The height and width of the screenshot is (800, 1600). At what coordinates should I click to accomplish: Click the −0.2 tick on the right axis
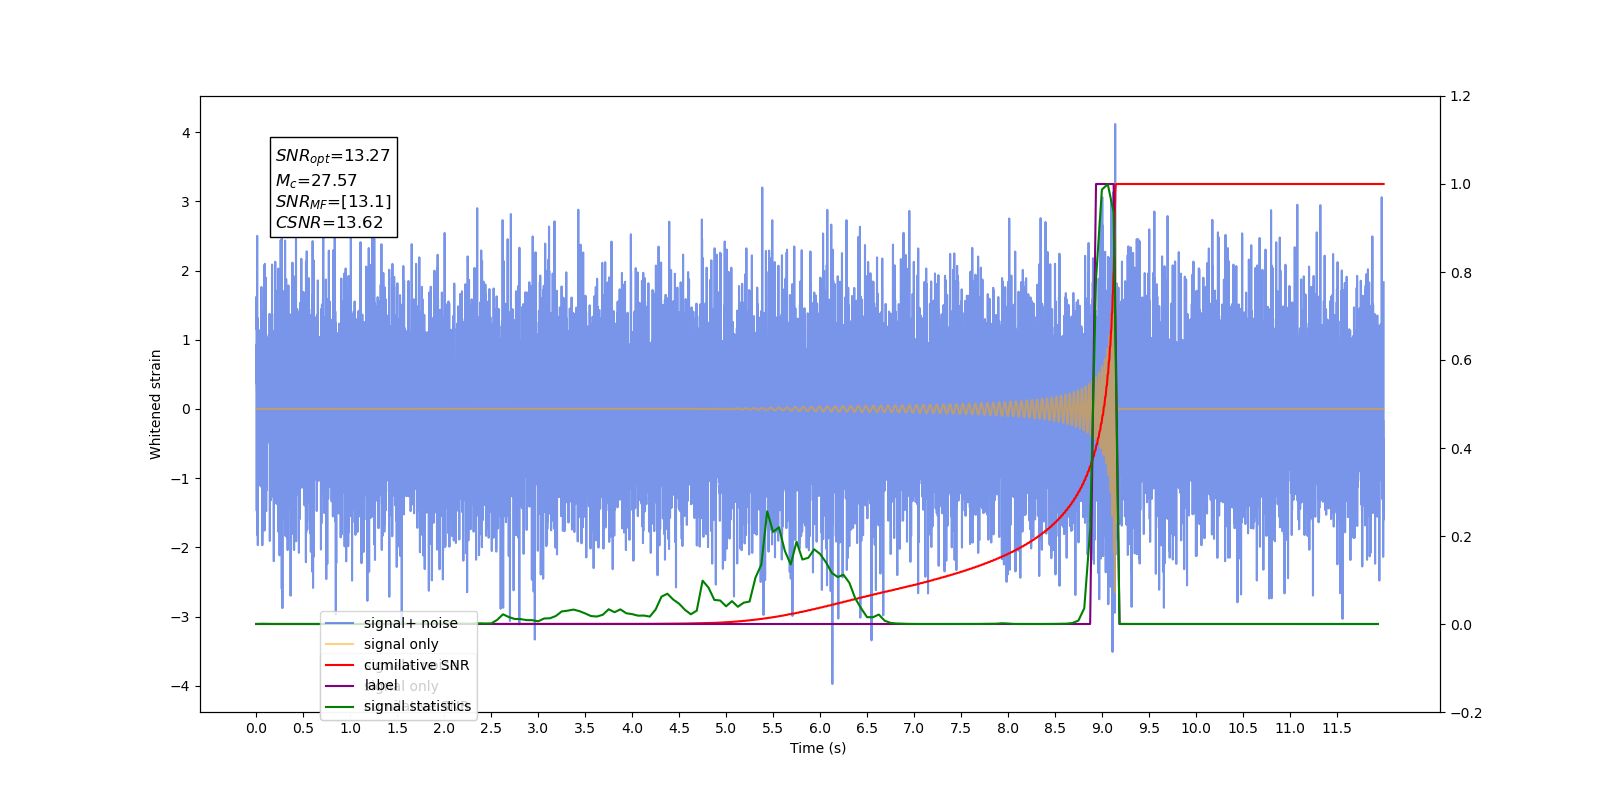coord(1466,713)
